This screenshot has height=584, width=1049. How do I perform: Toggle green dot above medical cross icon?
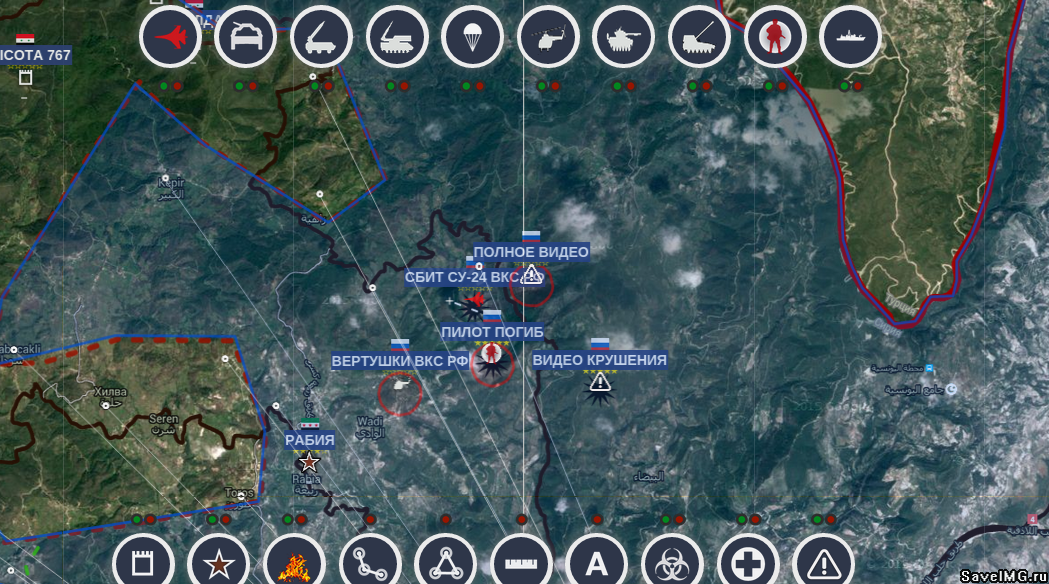pyautogui.click(x=742, y=519)
